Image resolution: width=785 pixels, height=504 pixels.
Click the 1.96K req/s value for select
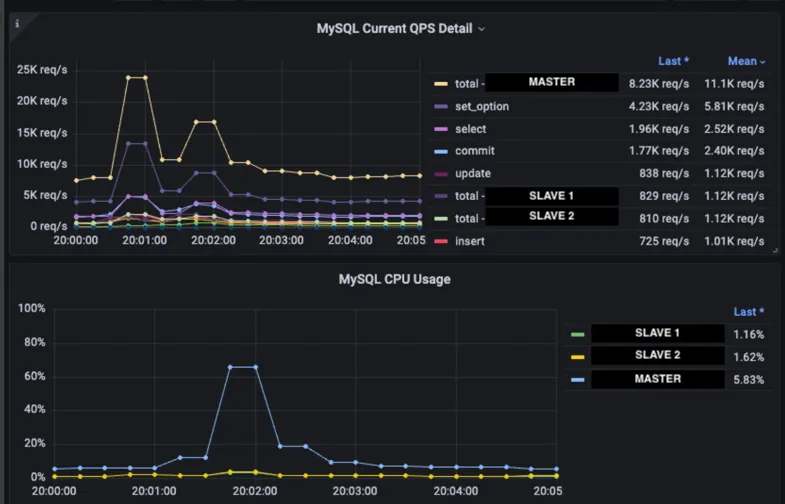[x=659, y=129]
